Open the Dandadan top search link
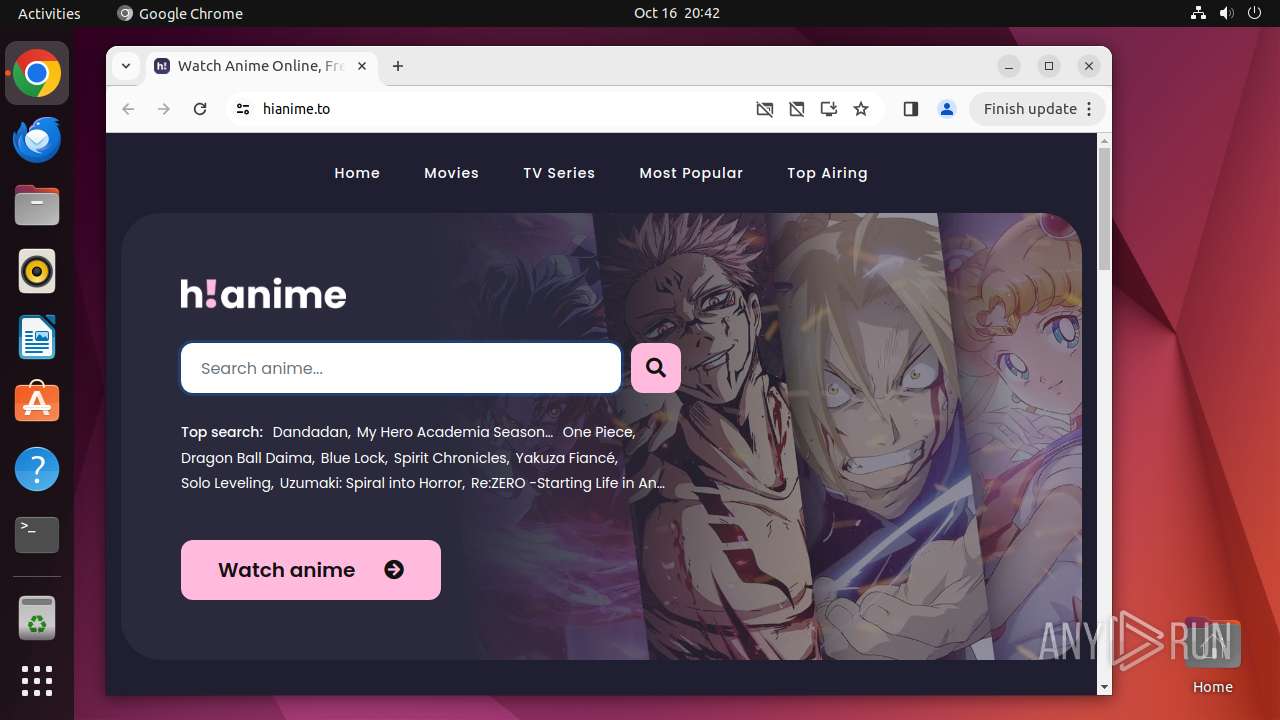 [x=310, y=432]
